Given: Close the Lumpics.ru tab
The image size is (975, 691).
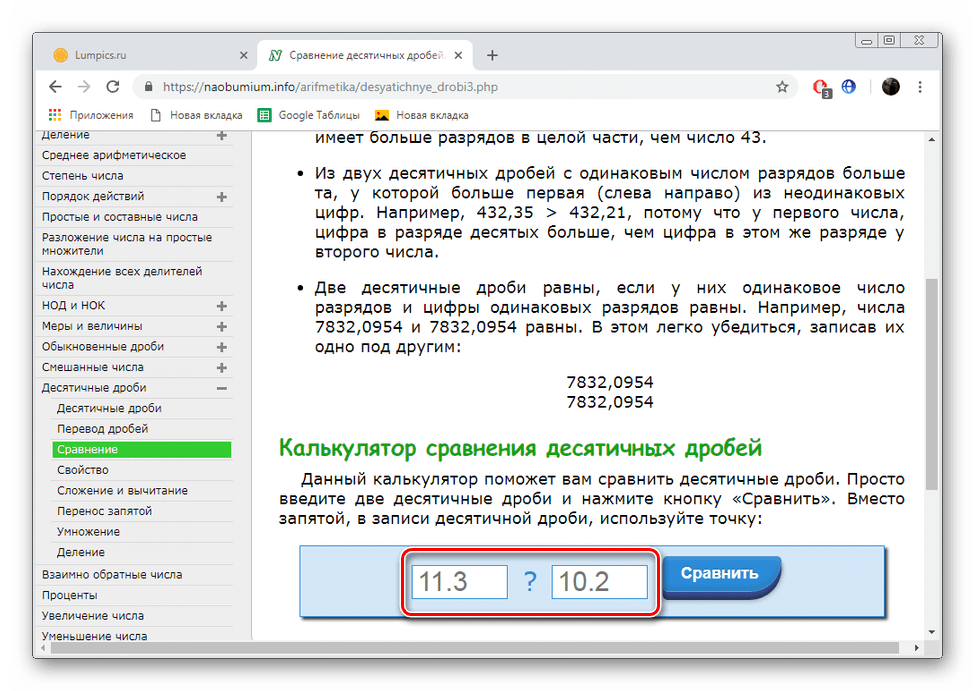Looking at the screenshot, I should (x=243, y=55).
